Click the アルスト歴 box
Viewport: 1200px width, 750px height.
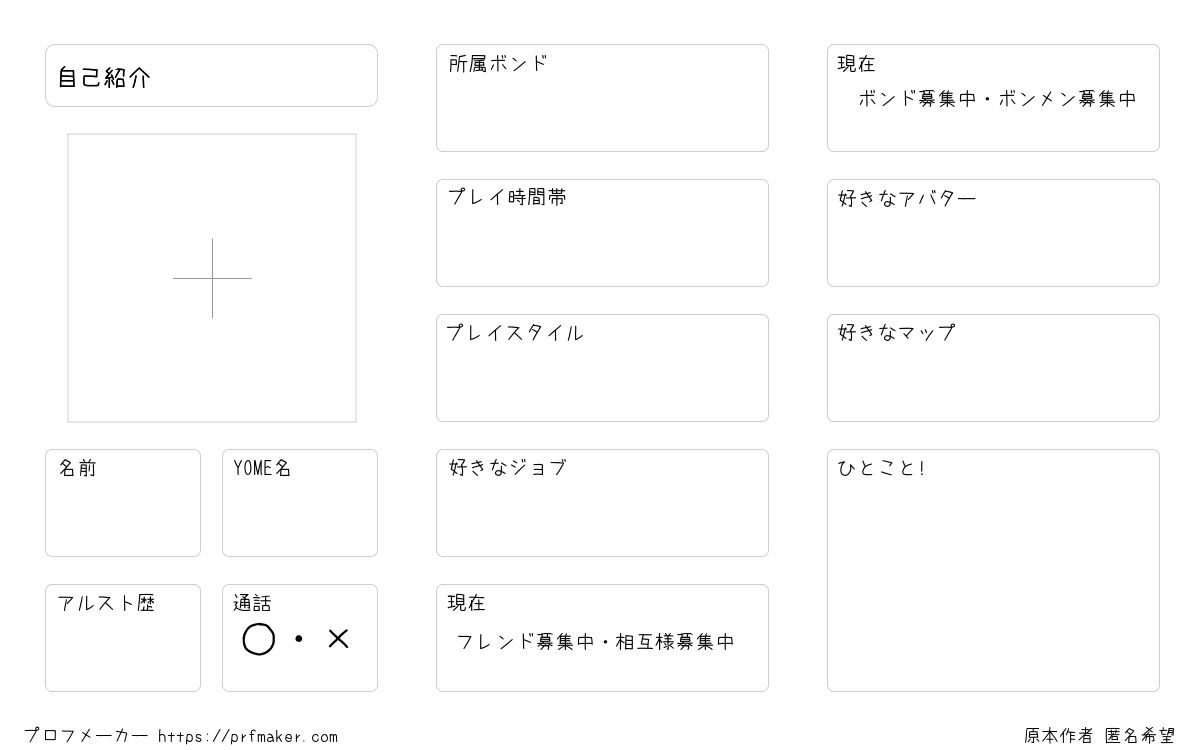pos(123,638)
